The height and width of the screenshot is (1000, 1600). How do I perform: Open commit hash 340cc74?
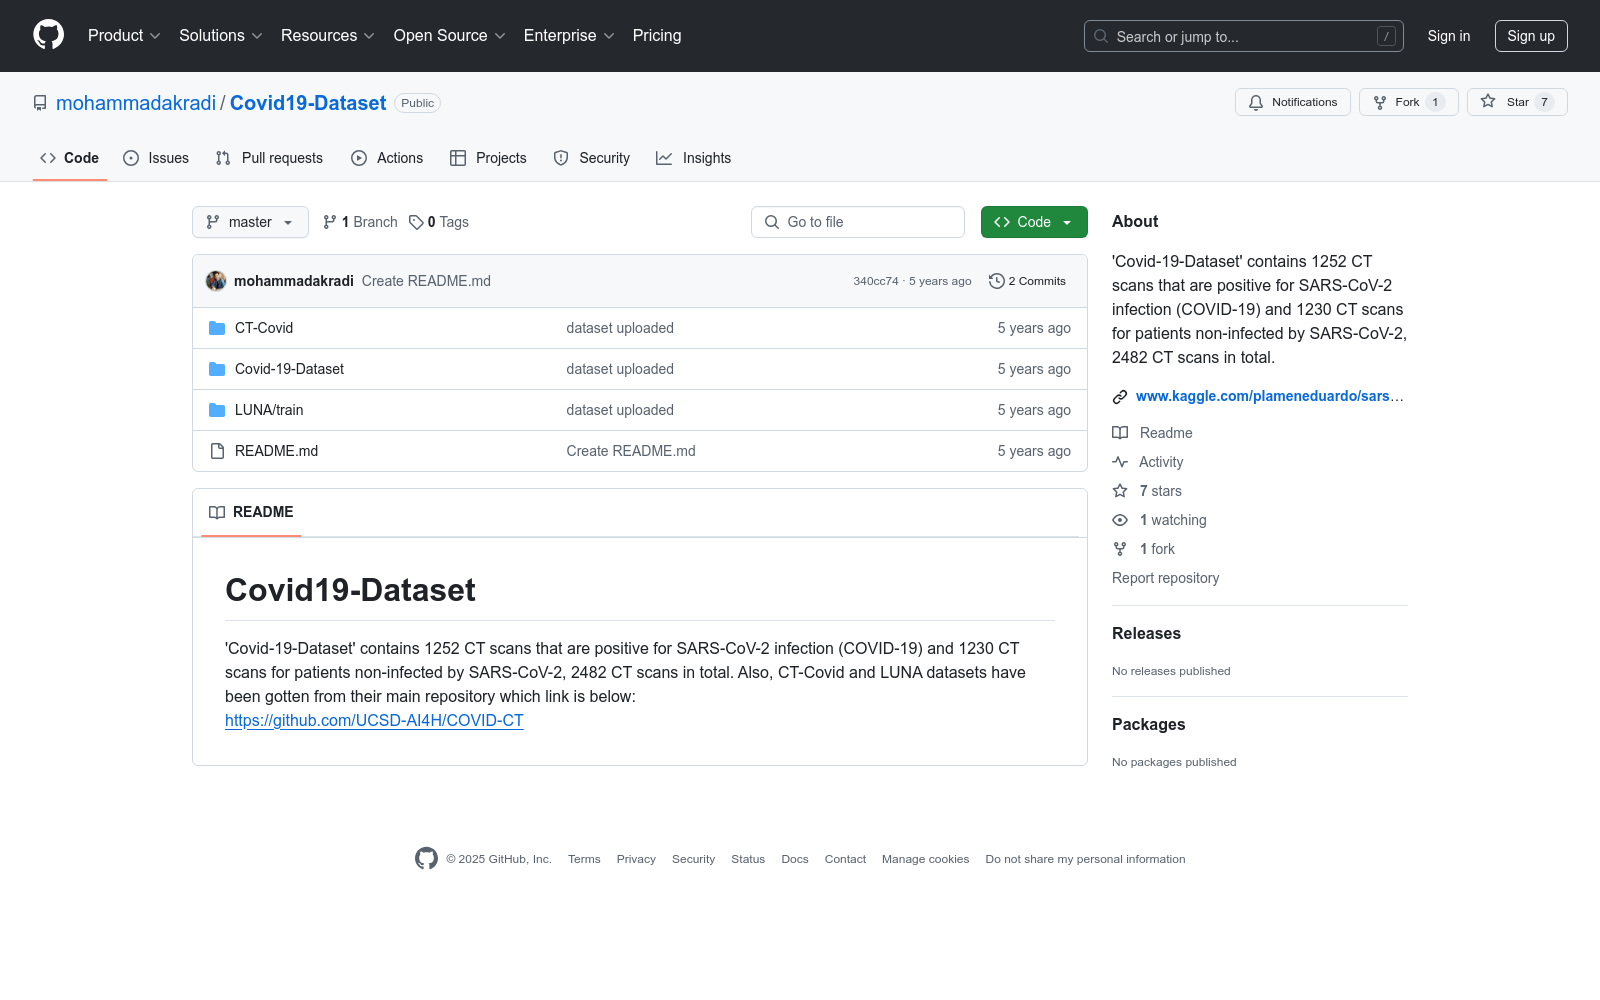tap(876, 281)
